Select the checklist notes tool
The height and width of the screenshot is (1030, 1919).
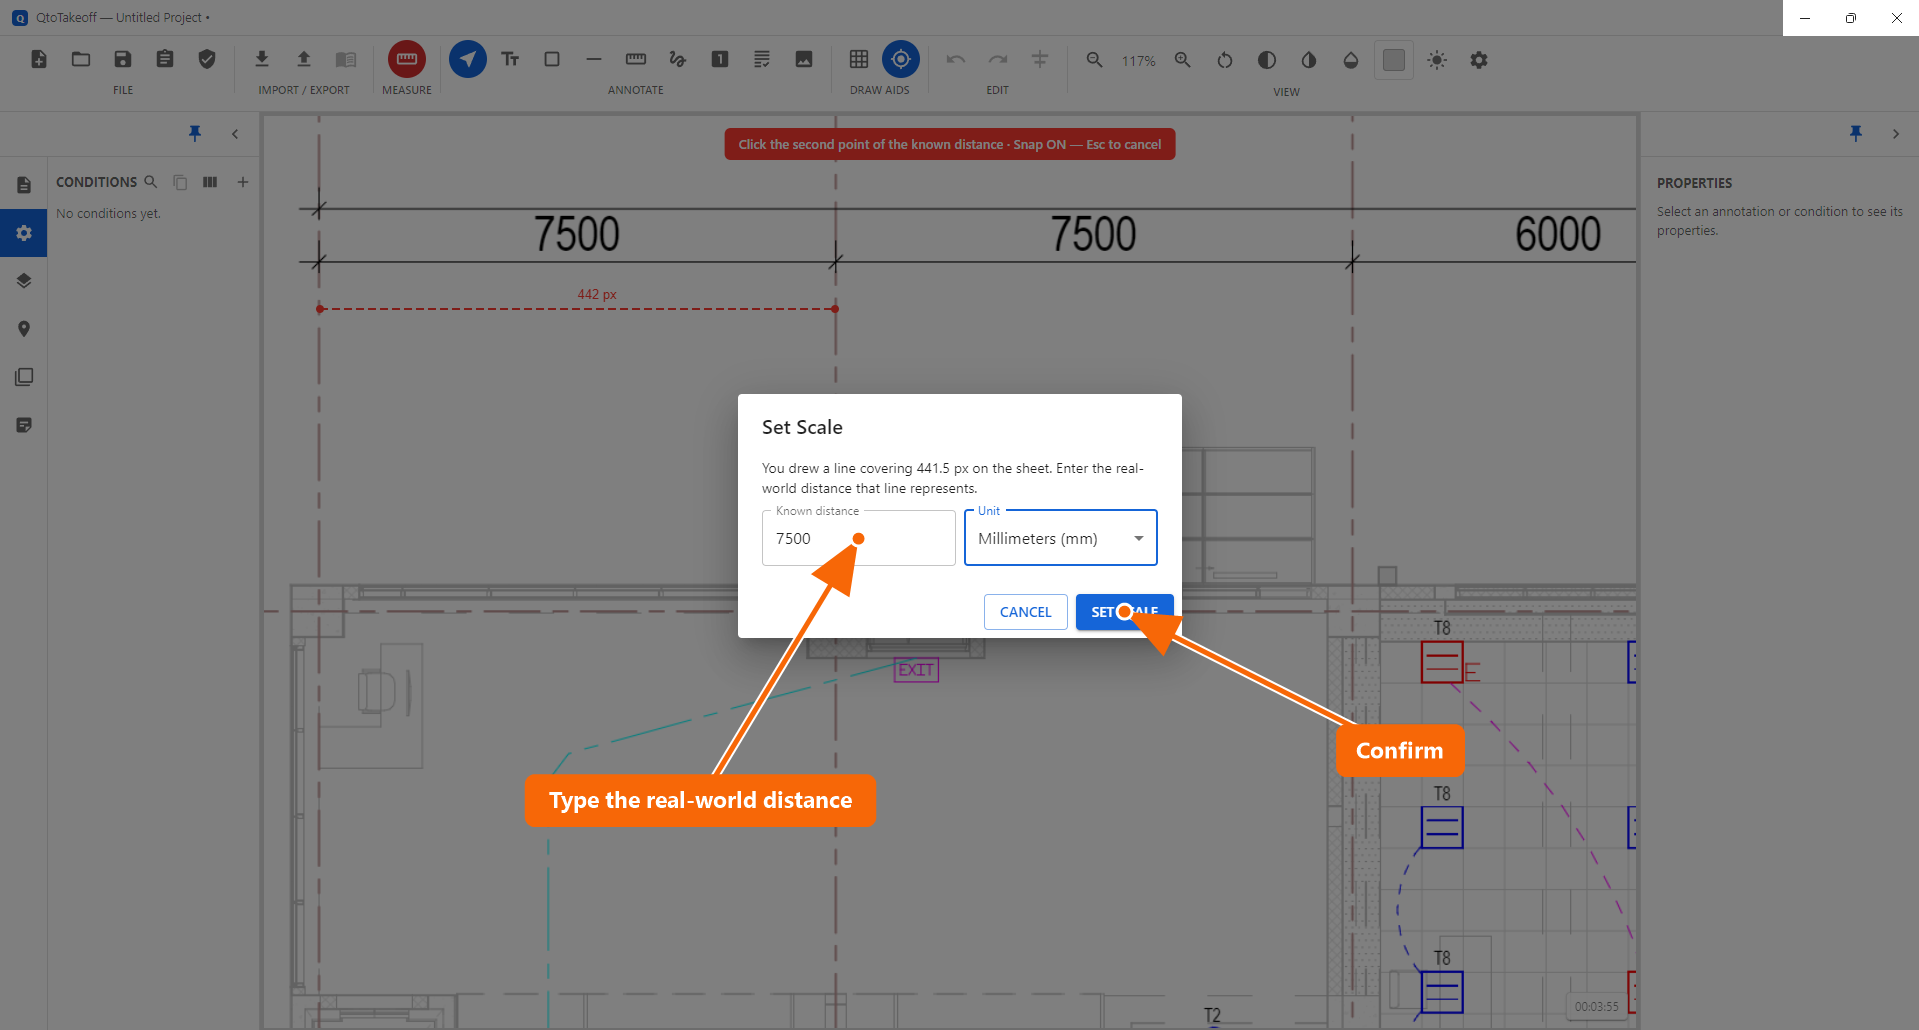coord(762,59)
